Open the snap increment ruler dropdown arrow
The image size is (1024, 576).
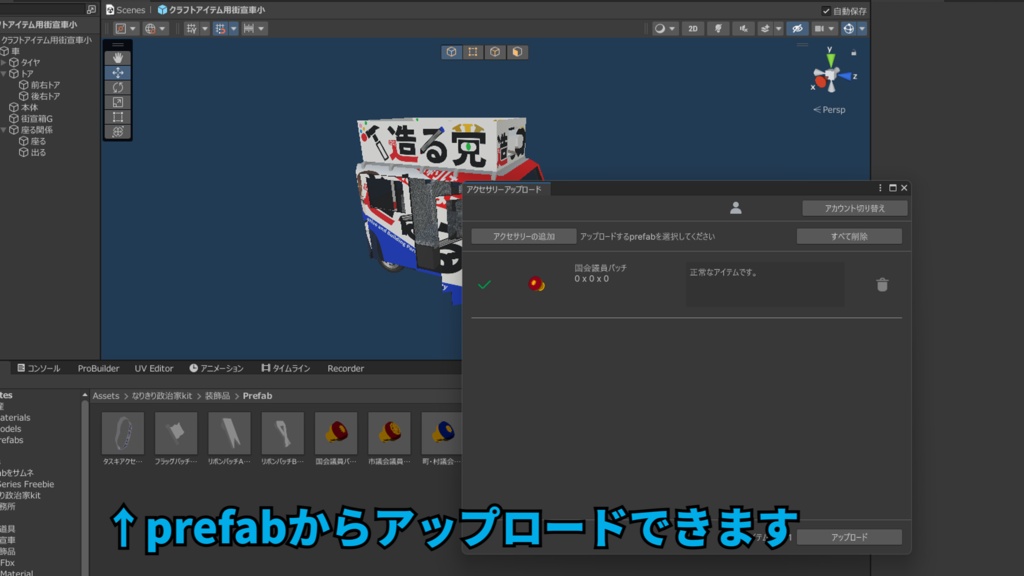click(x=261, y=29)
